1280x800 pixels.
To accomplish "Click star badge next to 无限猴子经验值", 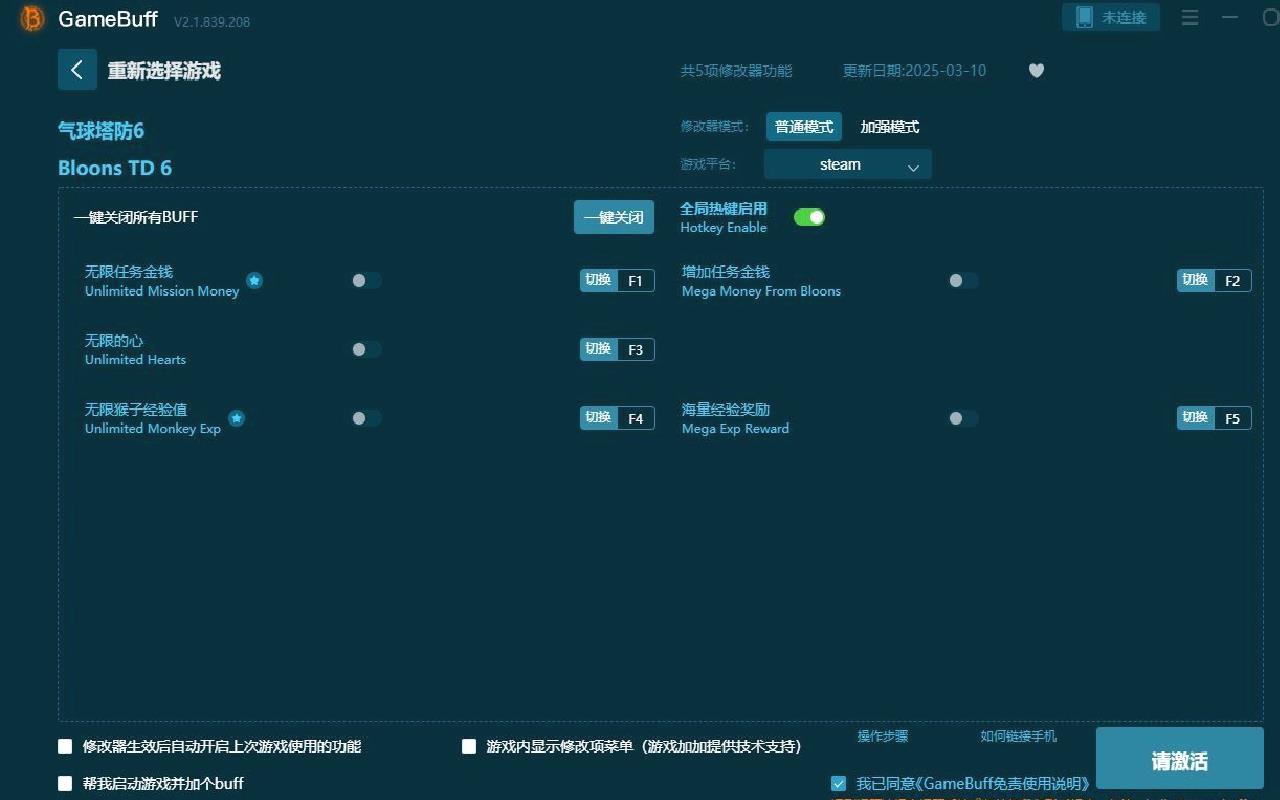I will [236, 418].
